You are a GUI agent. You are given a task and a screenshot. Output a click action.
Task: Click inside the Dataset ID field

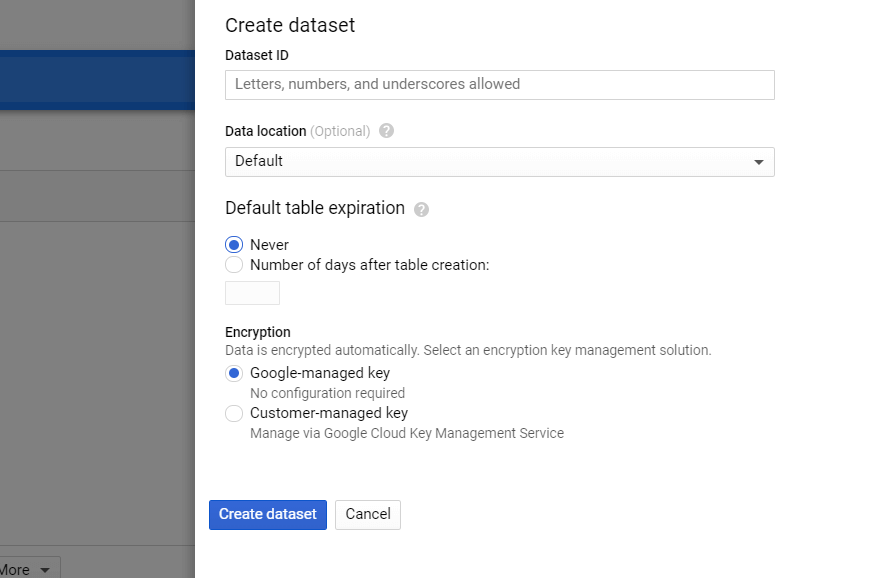click(x=499, y=85)
